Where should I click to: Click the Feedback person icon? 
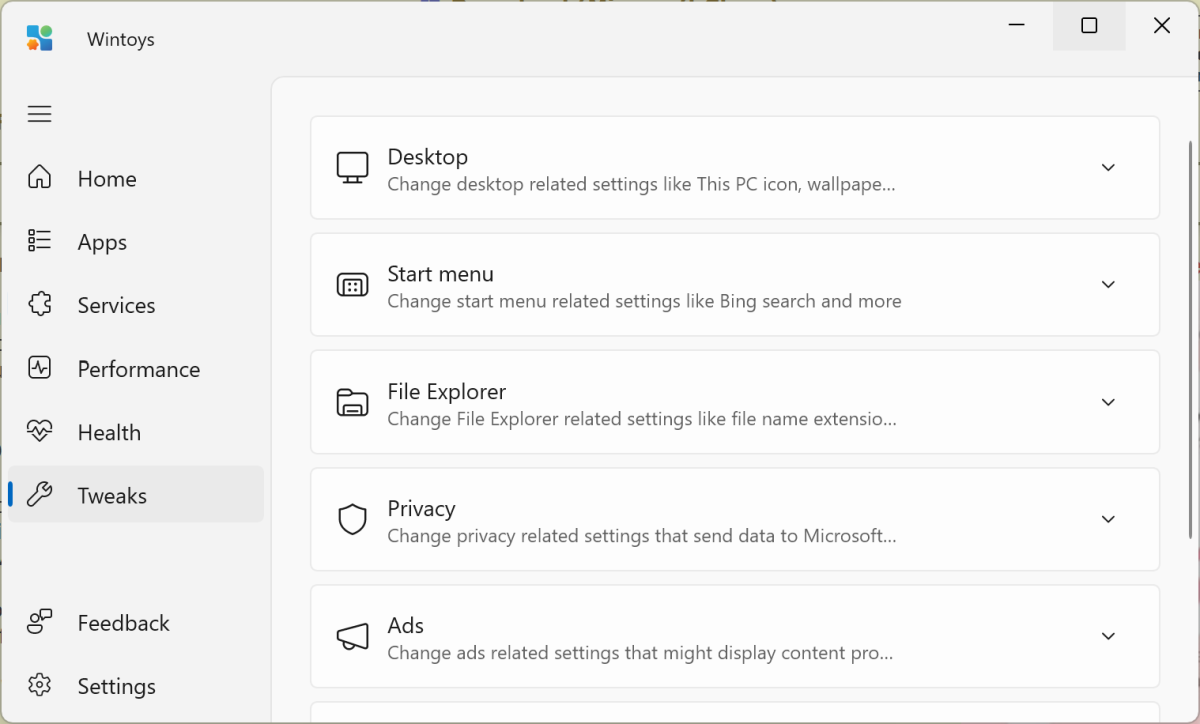tap(40, 622)
